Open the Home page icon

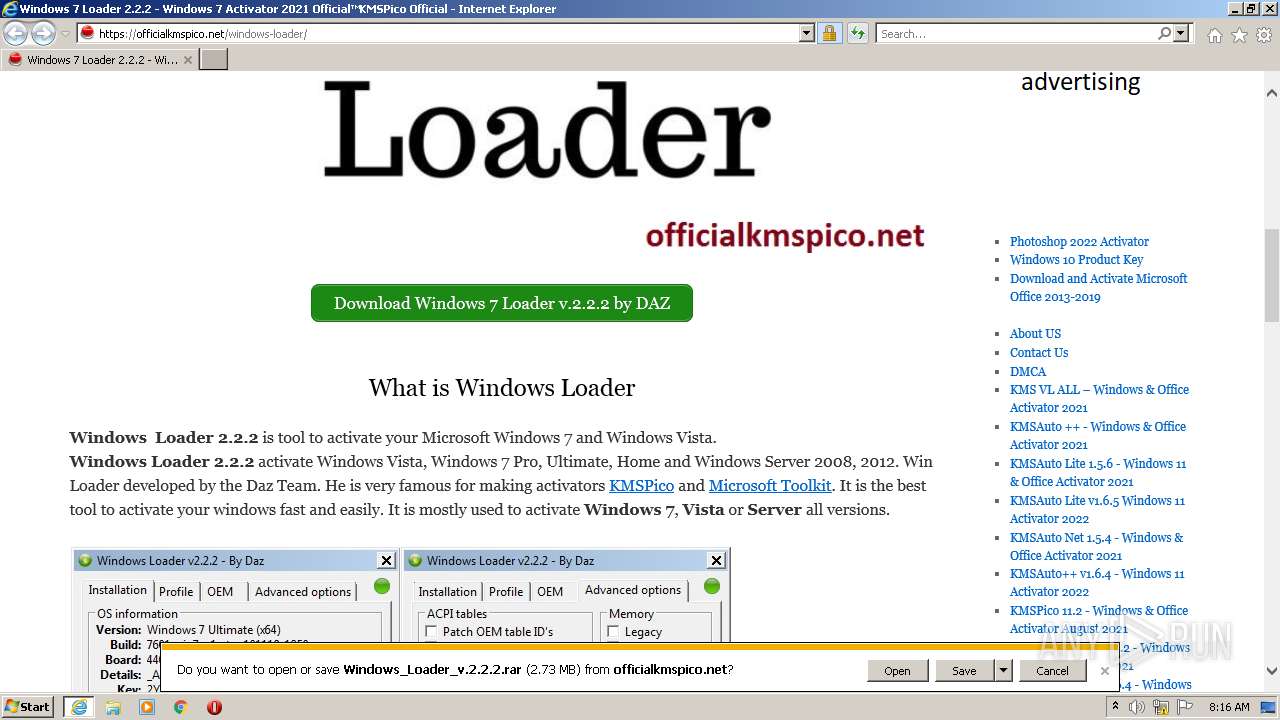pyautogui.click(x=1214, y=35)
